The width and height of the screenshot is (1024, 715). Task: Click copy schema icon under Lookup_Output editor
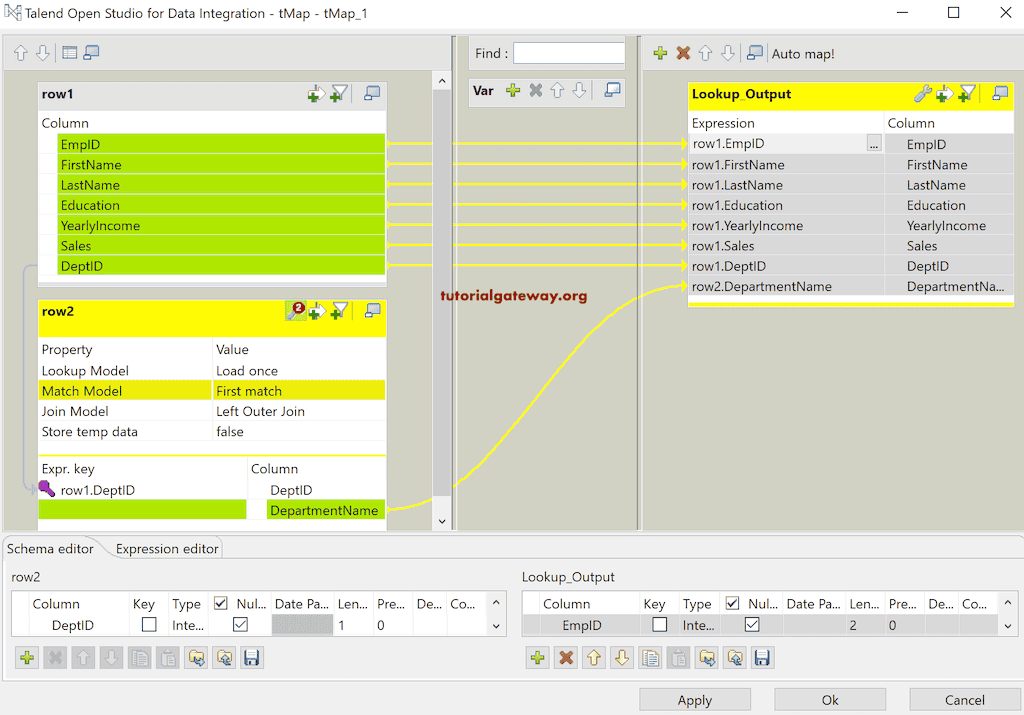coord(650,657)
